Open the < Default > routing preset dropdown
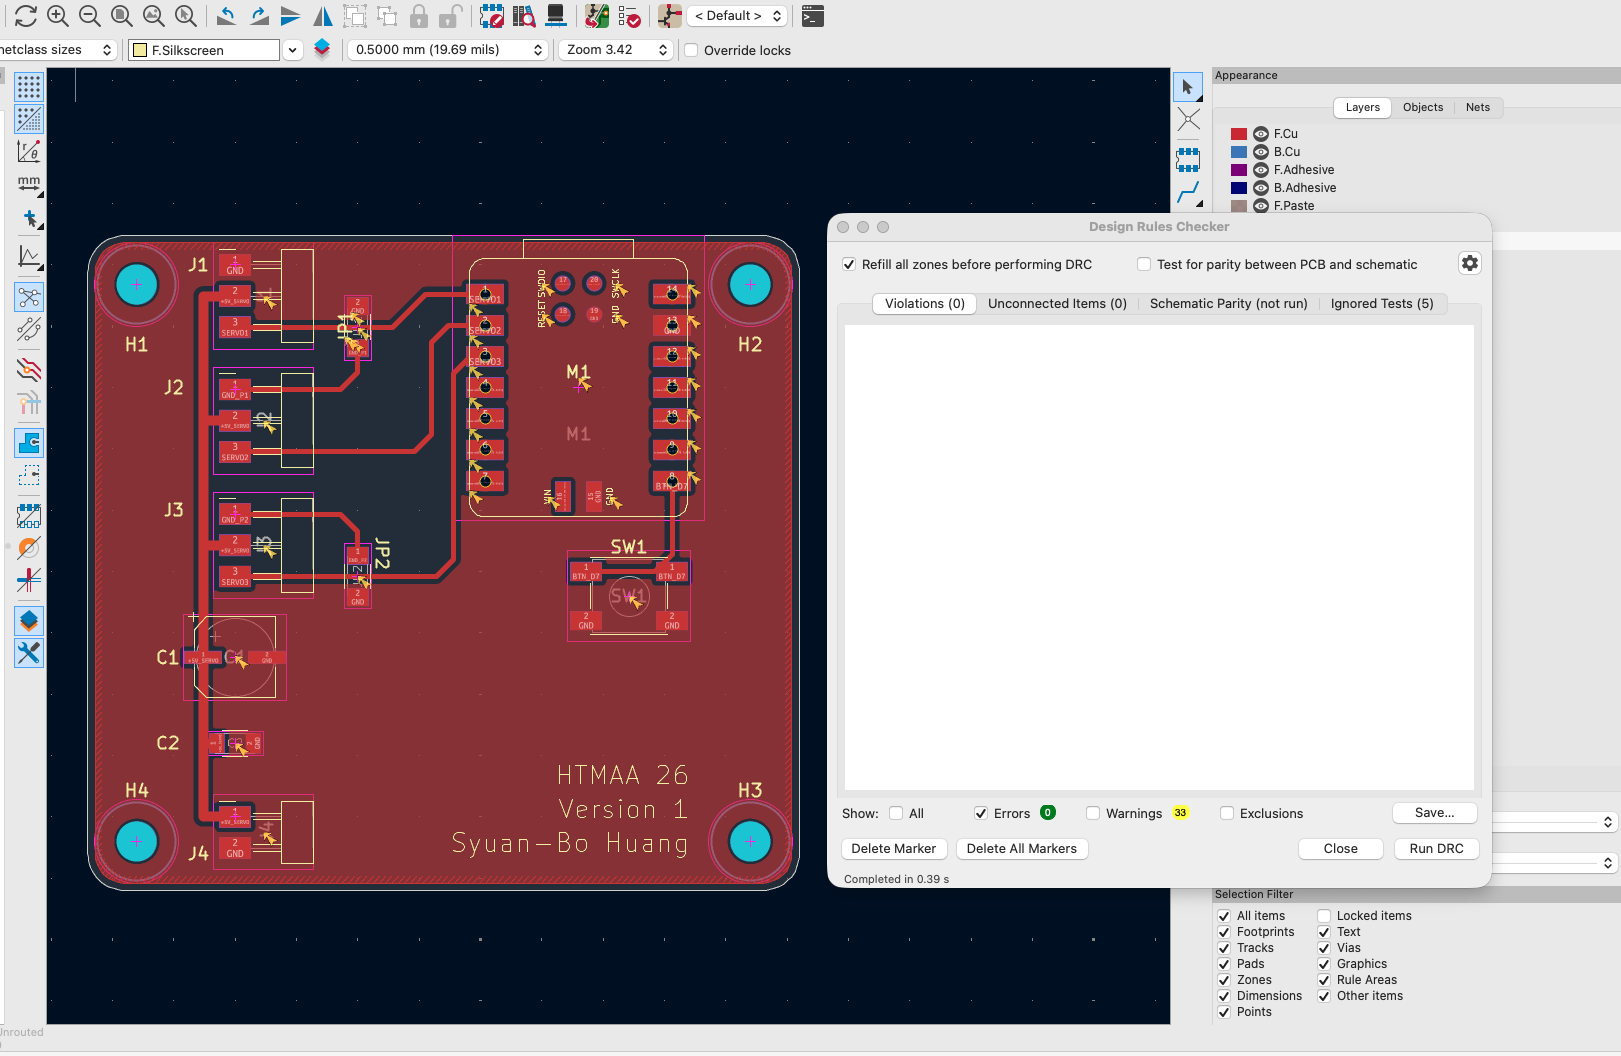1621x1056 pixels. pyautogui.click(x=737, y=16)
